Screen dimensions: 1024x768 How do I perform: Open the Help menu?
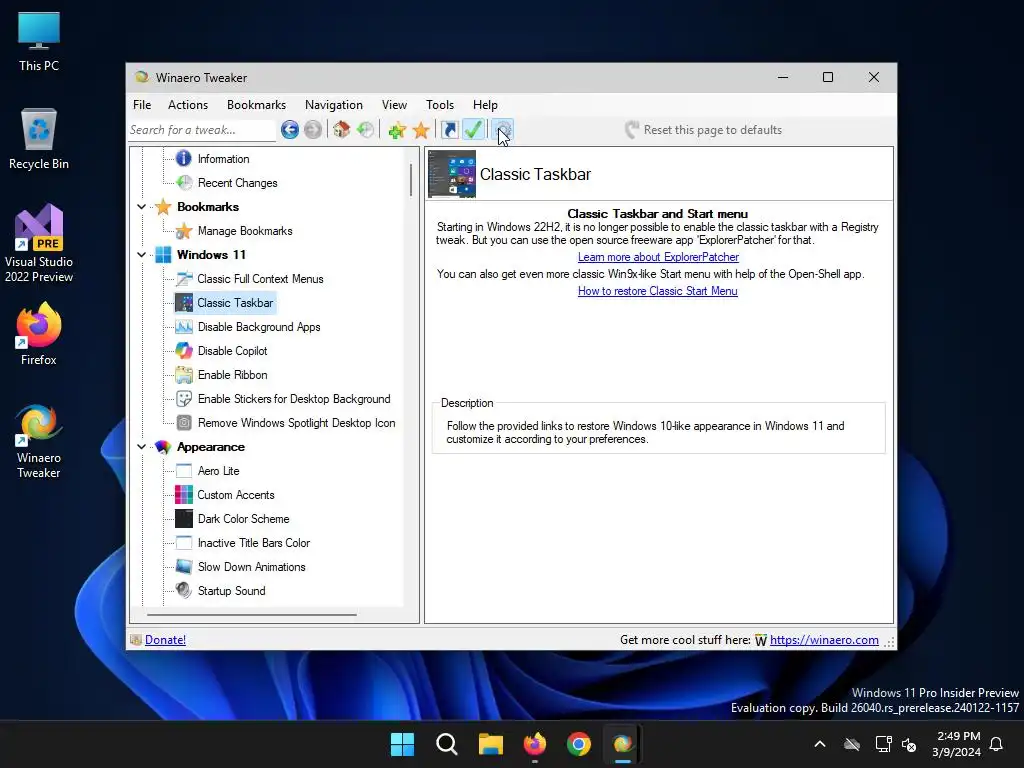point(485,104)
